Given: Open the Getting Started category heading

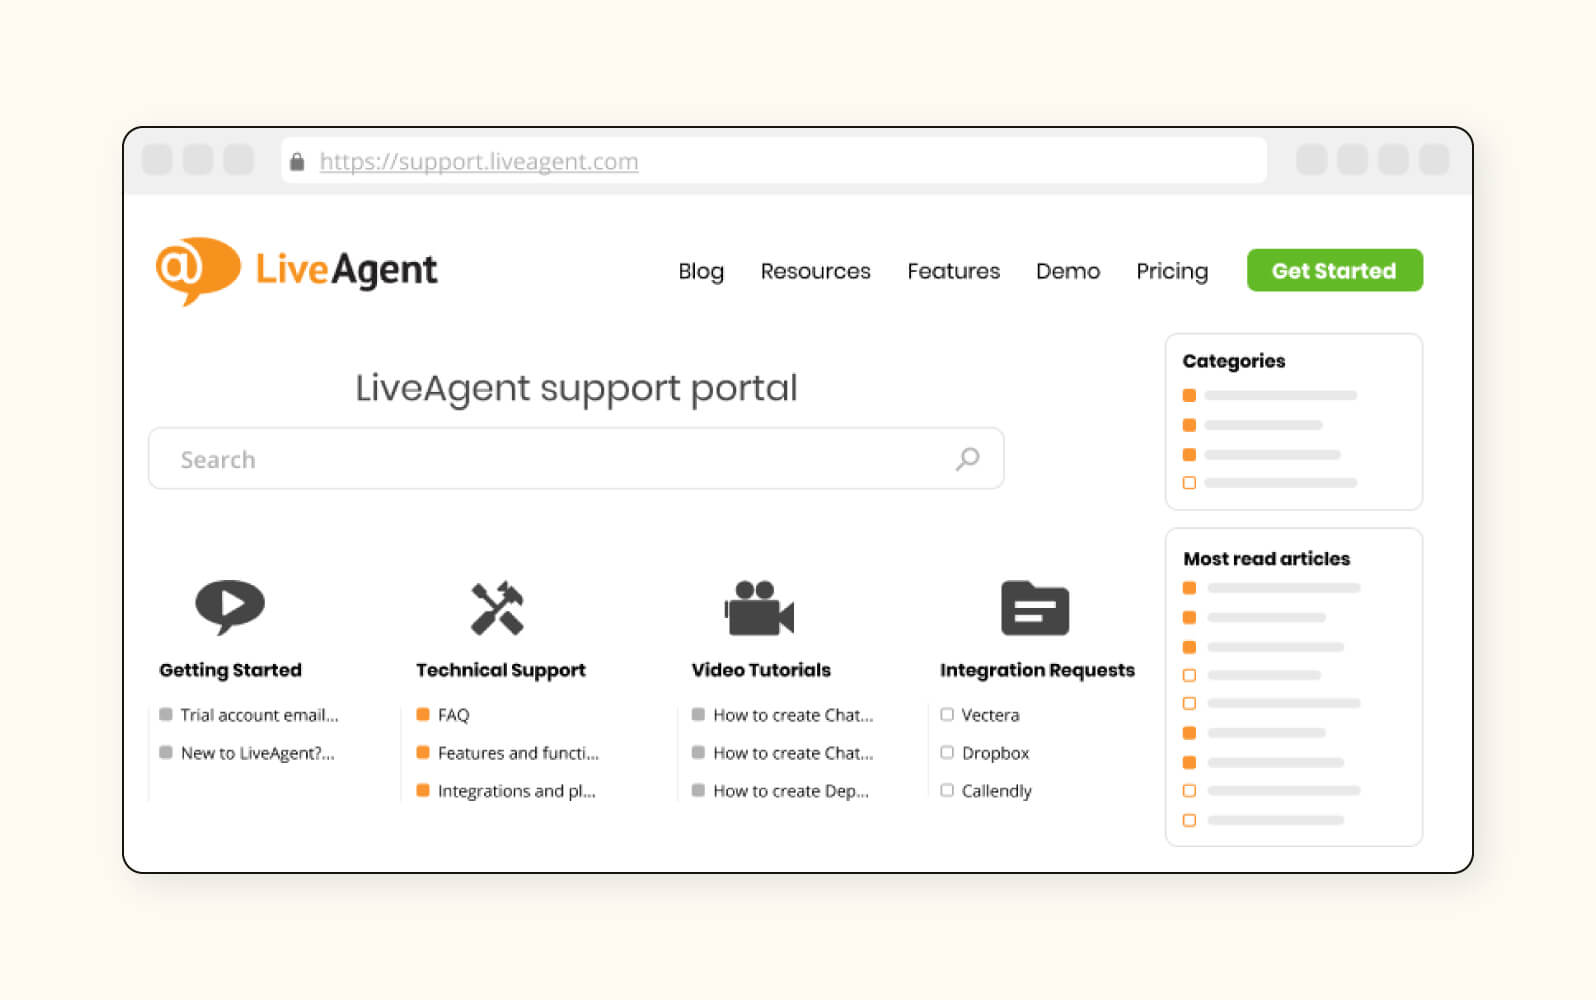Looking at the screenshot, I should (x=230, y=670).
